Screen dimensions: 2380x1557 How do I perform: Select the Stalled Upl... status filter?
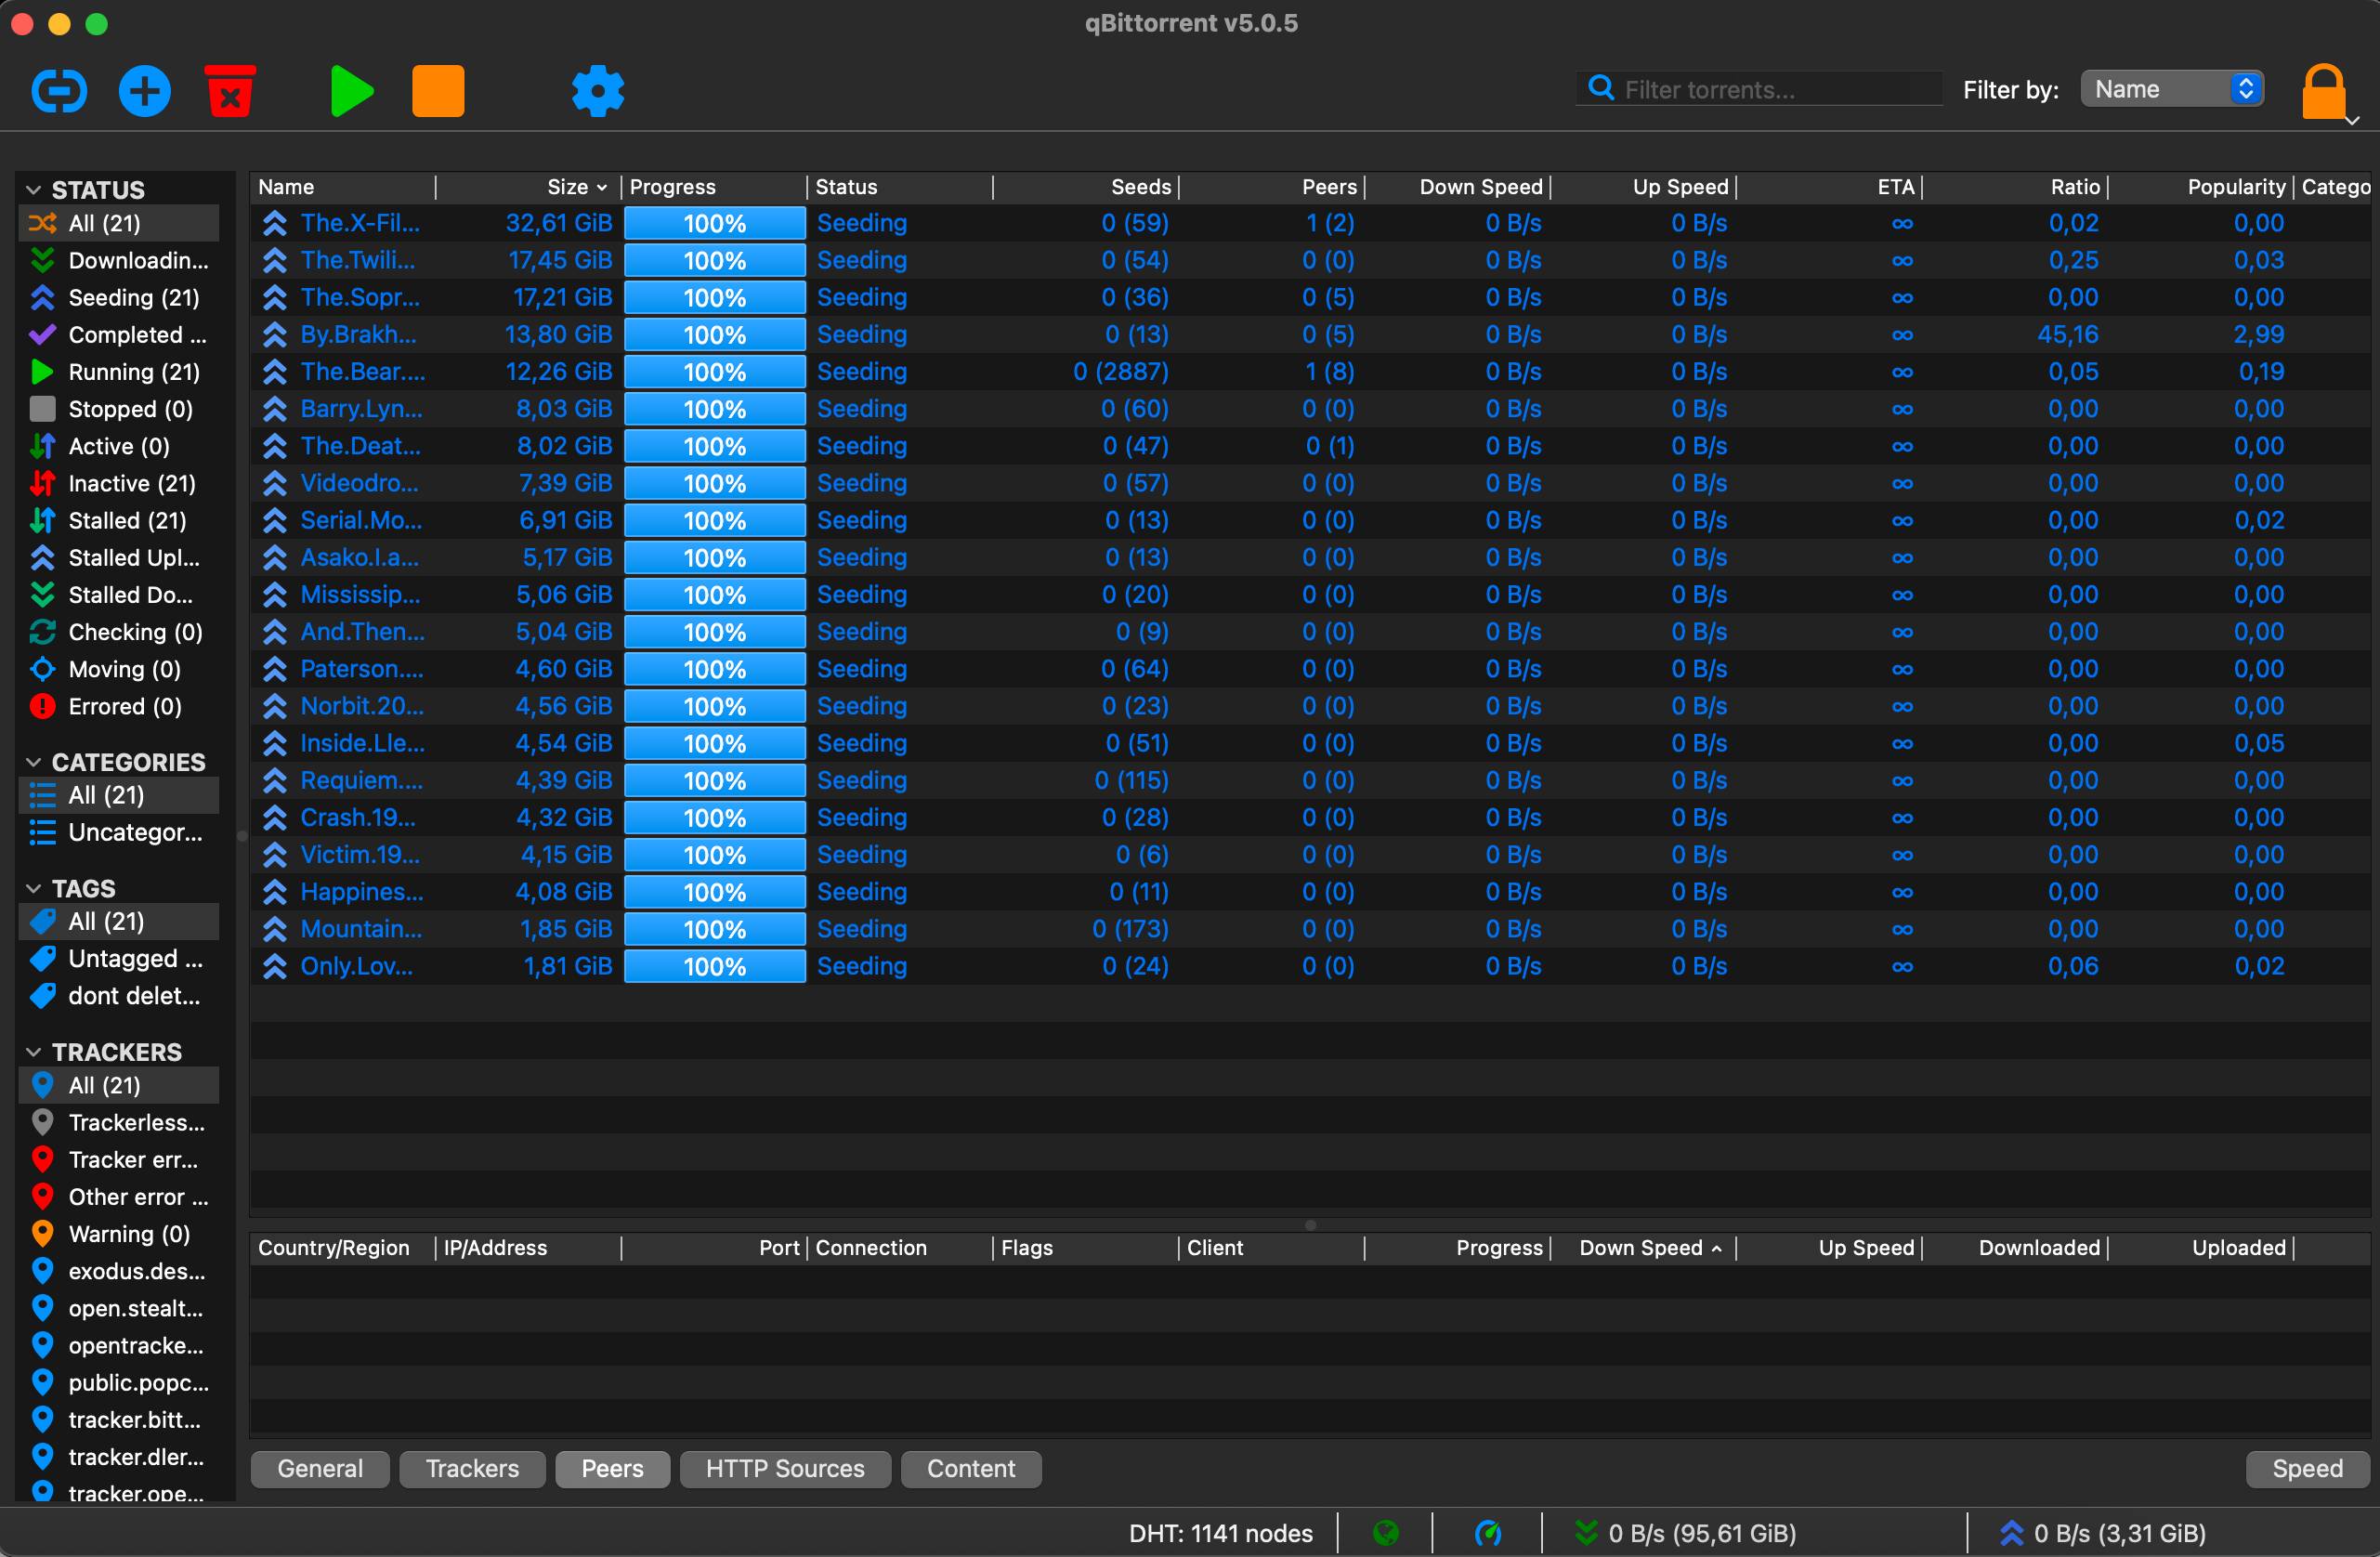click(x=120, y=557)
